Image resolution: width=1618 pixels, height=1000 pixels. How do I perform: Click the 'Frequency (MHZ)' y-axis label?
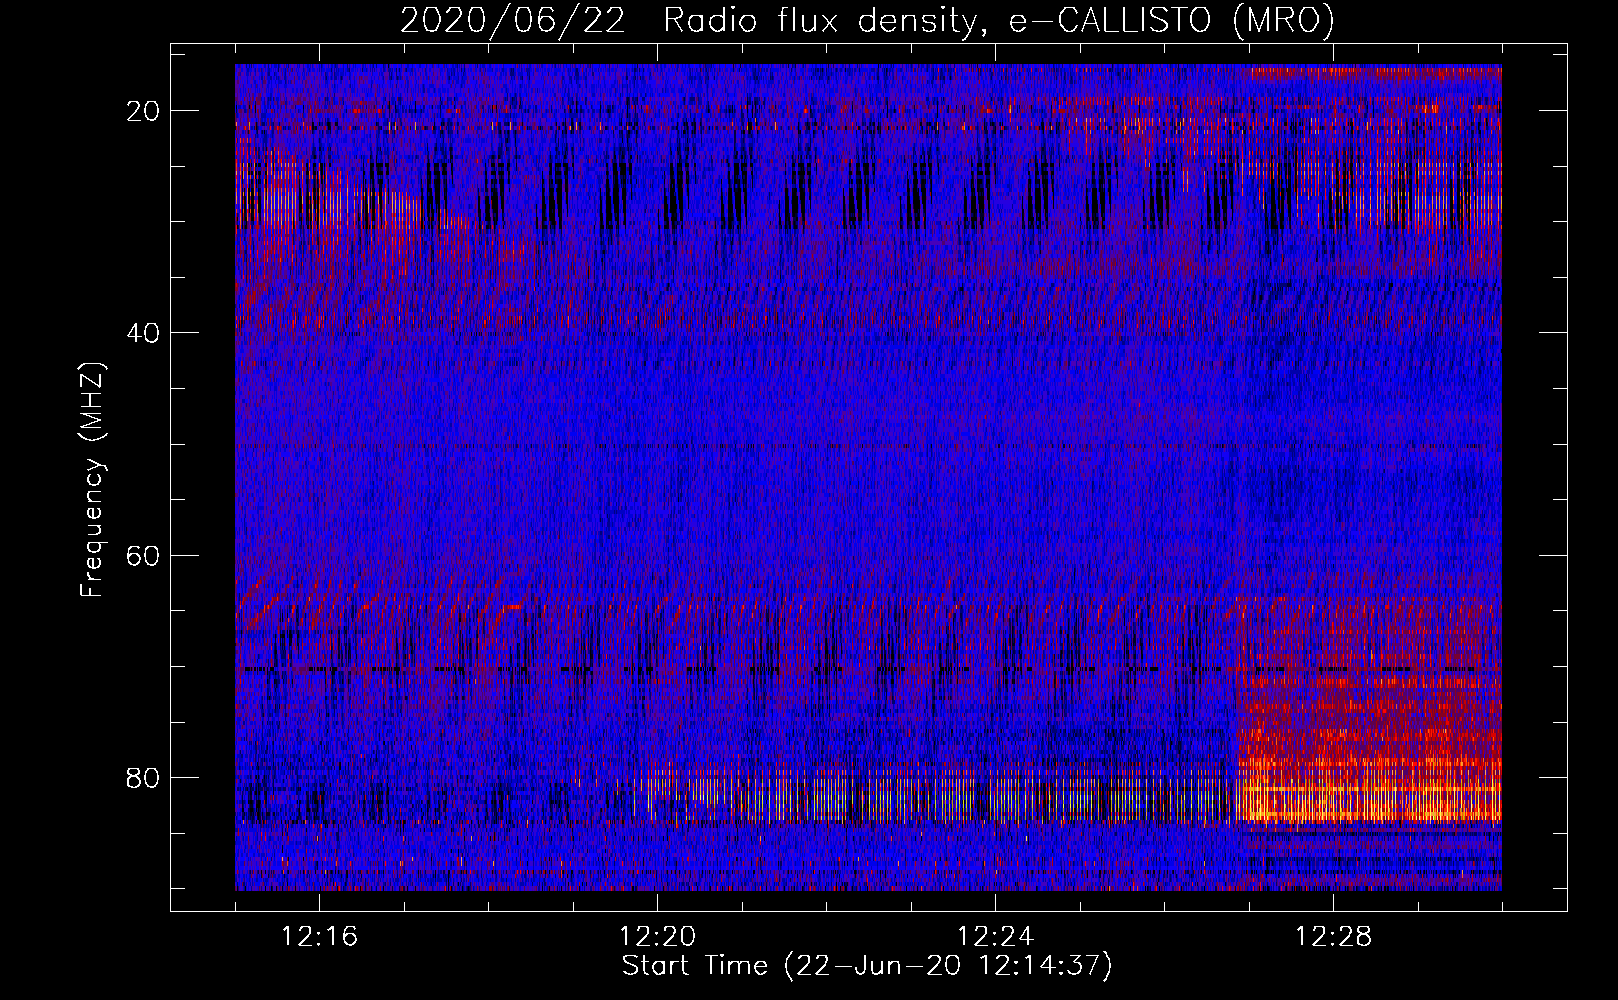coord(92,480)
